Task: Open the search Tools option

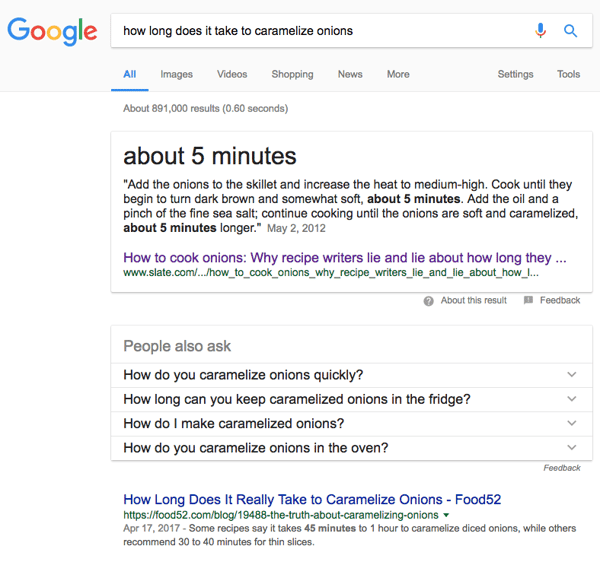Action: (568, 74)
